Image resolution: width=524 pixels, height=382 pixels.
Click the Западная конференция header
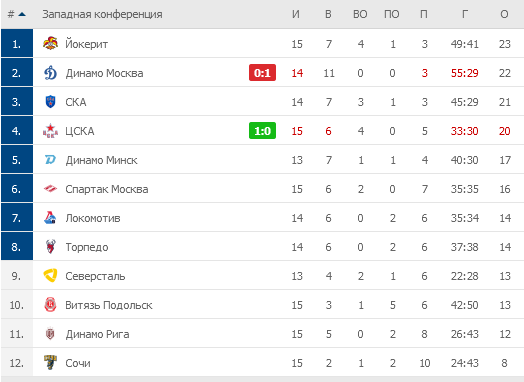click(102, 14)
